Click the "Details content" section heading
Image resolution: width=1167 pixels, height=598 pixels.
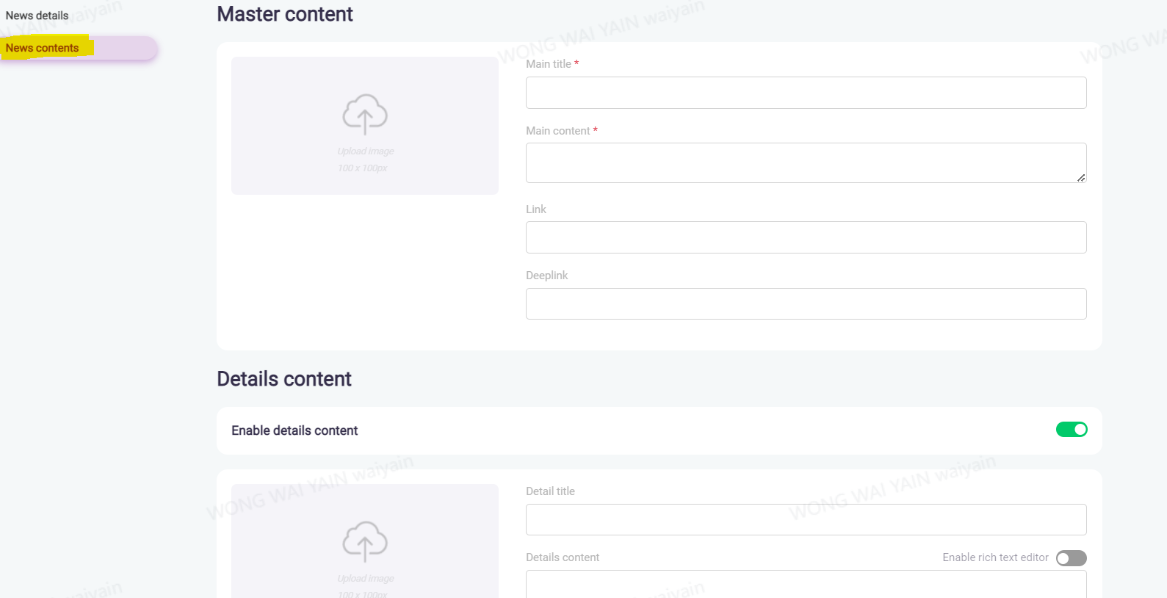284,379
